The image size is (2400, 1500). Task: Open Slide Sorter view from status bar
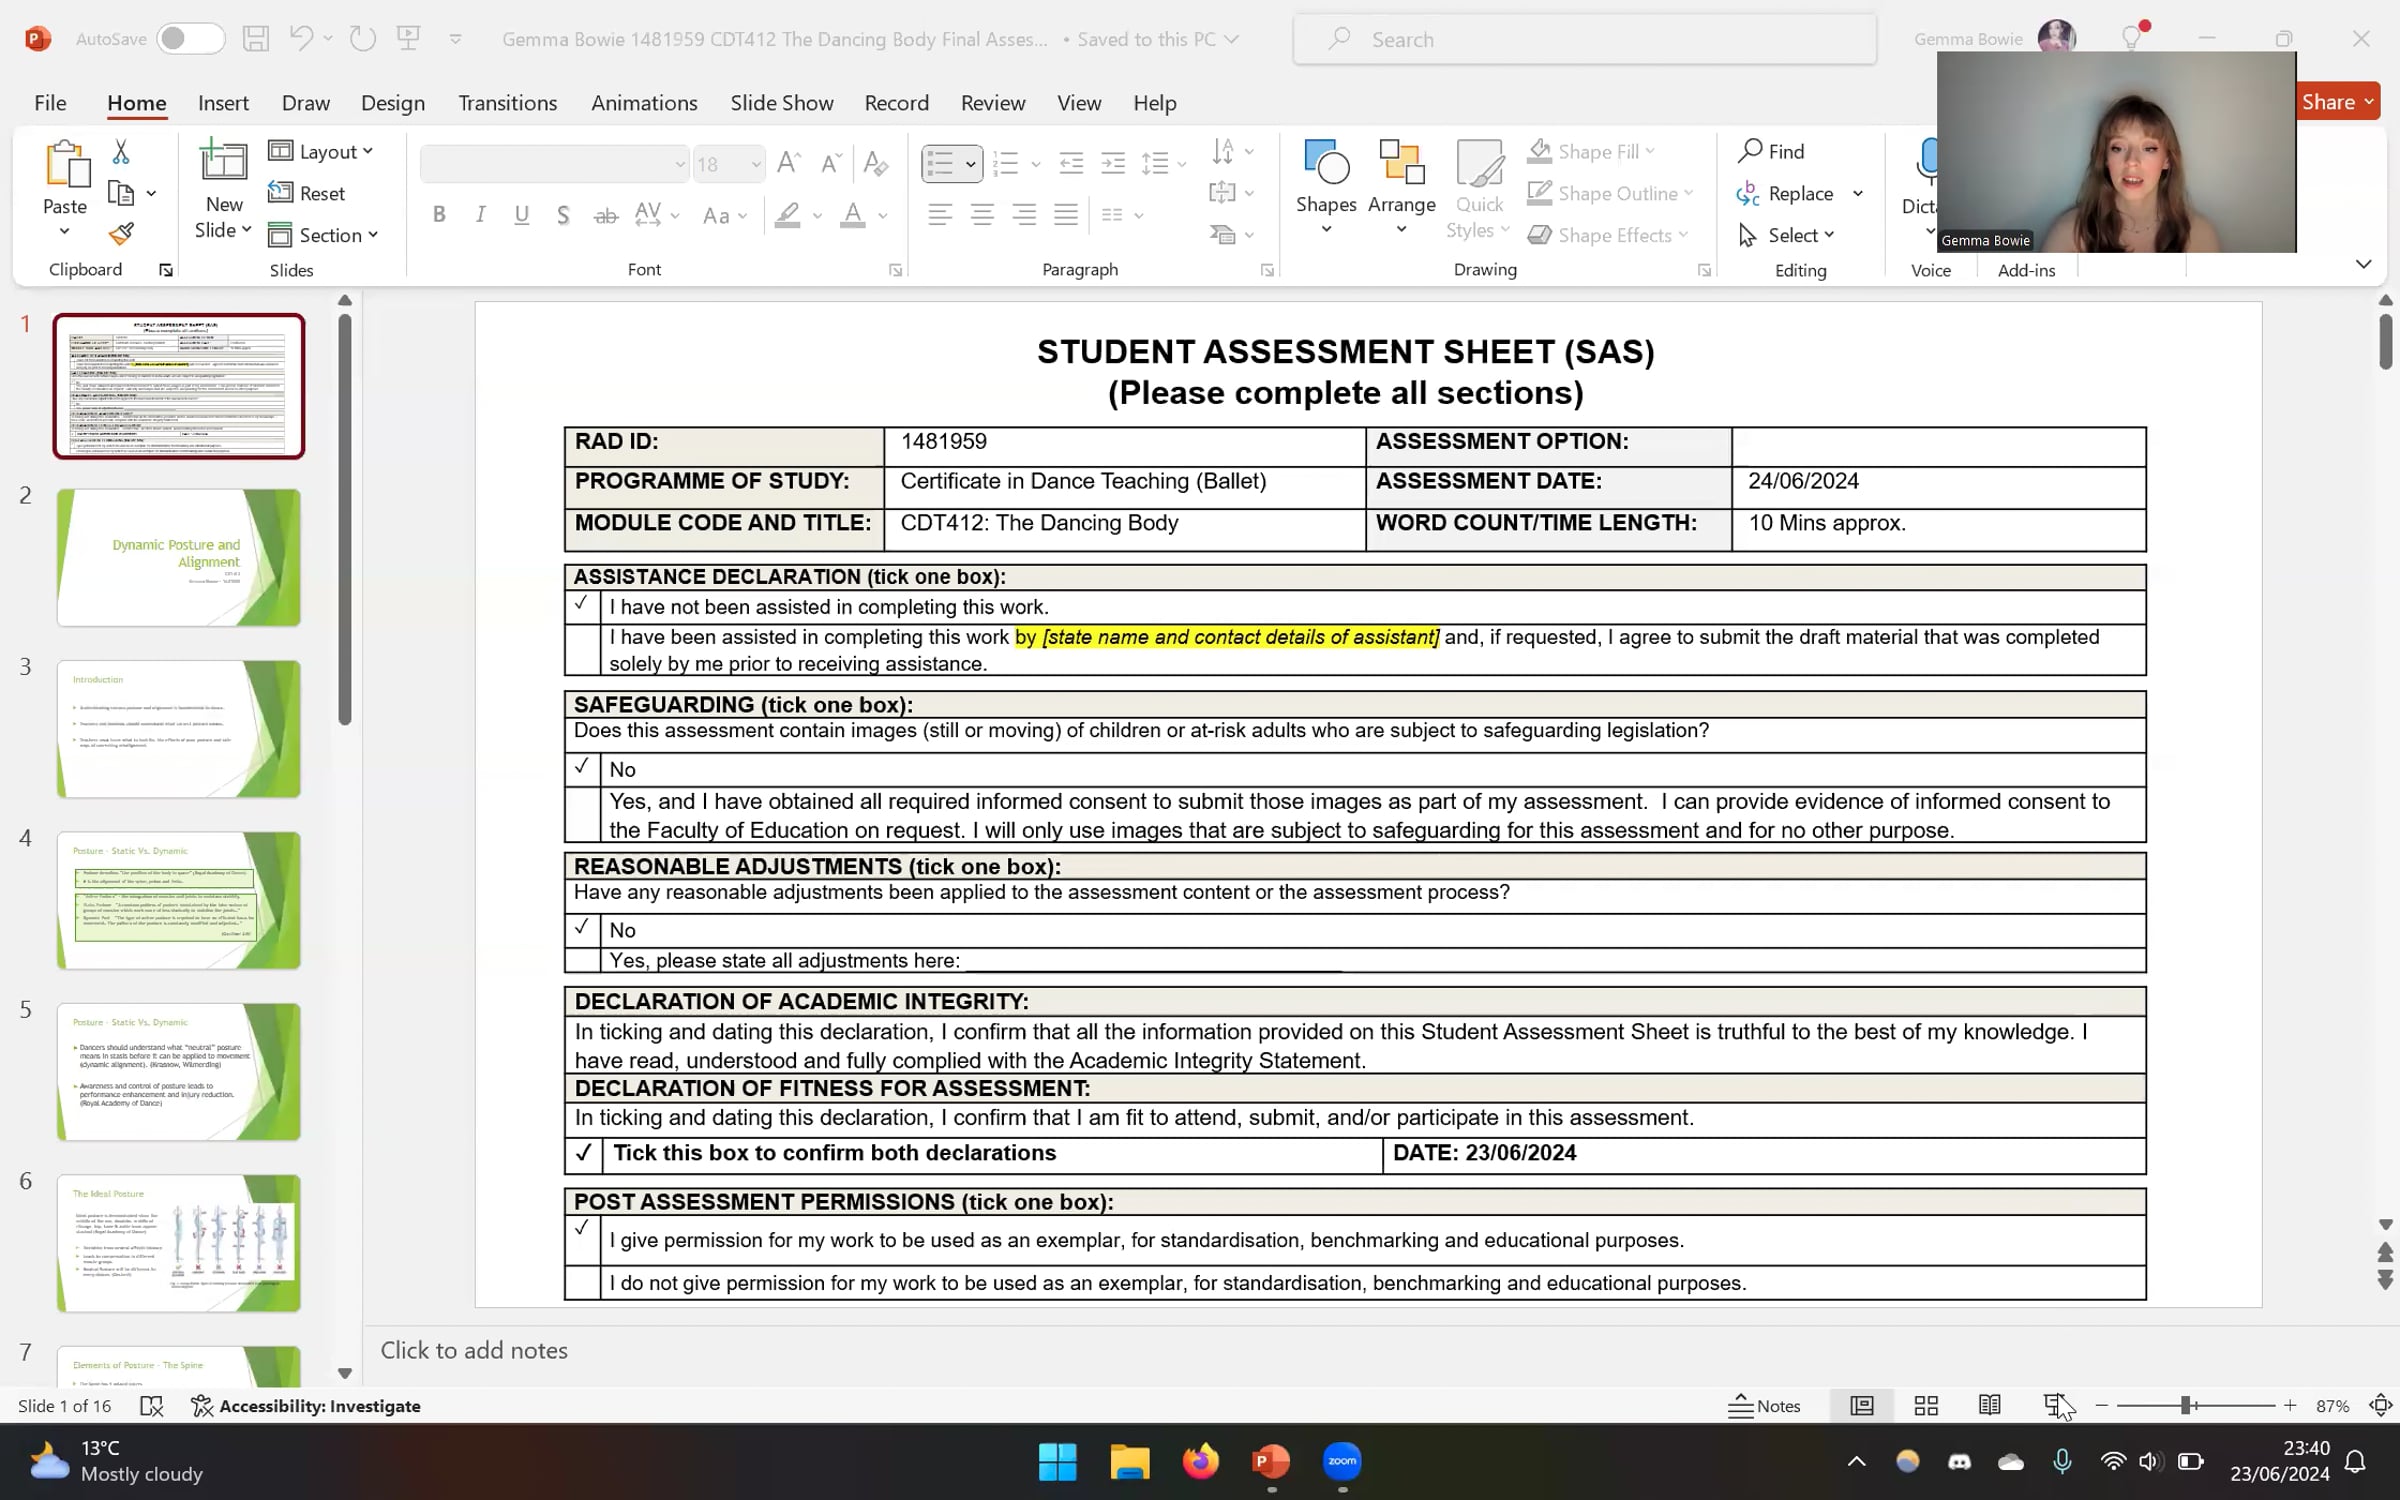1926,1405
